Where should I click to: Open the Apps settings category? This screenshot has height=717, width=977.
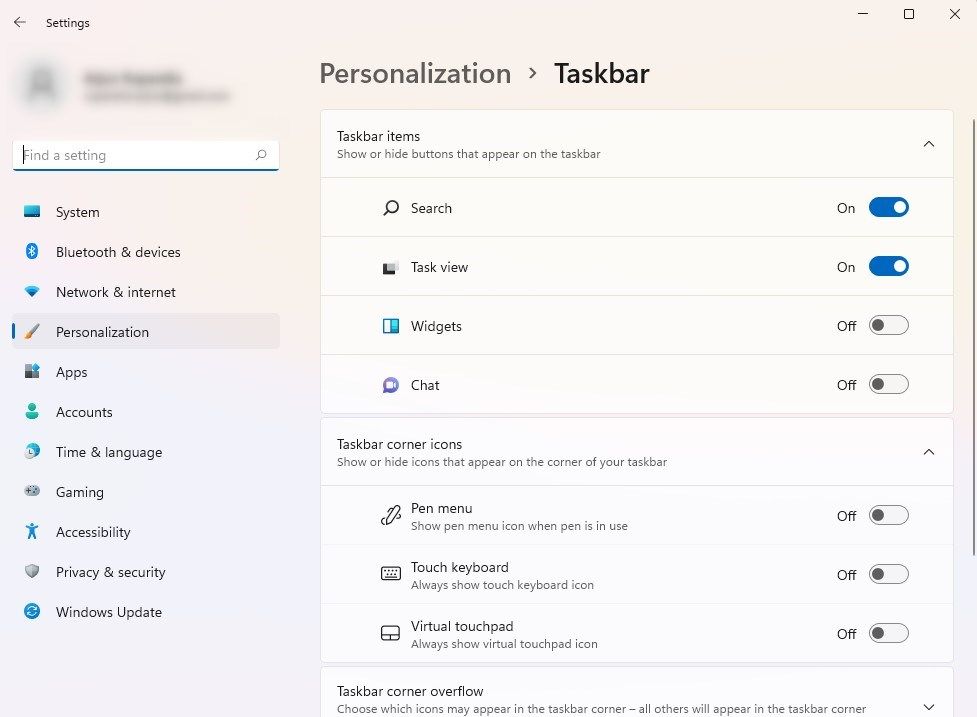point(72,372)
